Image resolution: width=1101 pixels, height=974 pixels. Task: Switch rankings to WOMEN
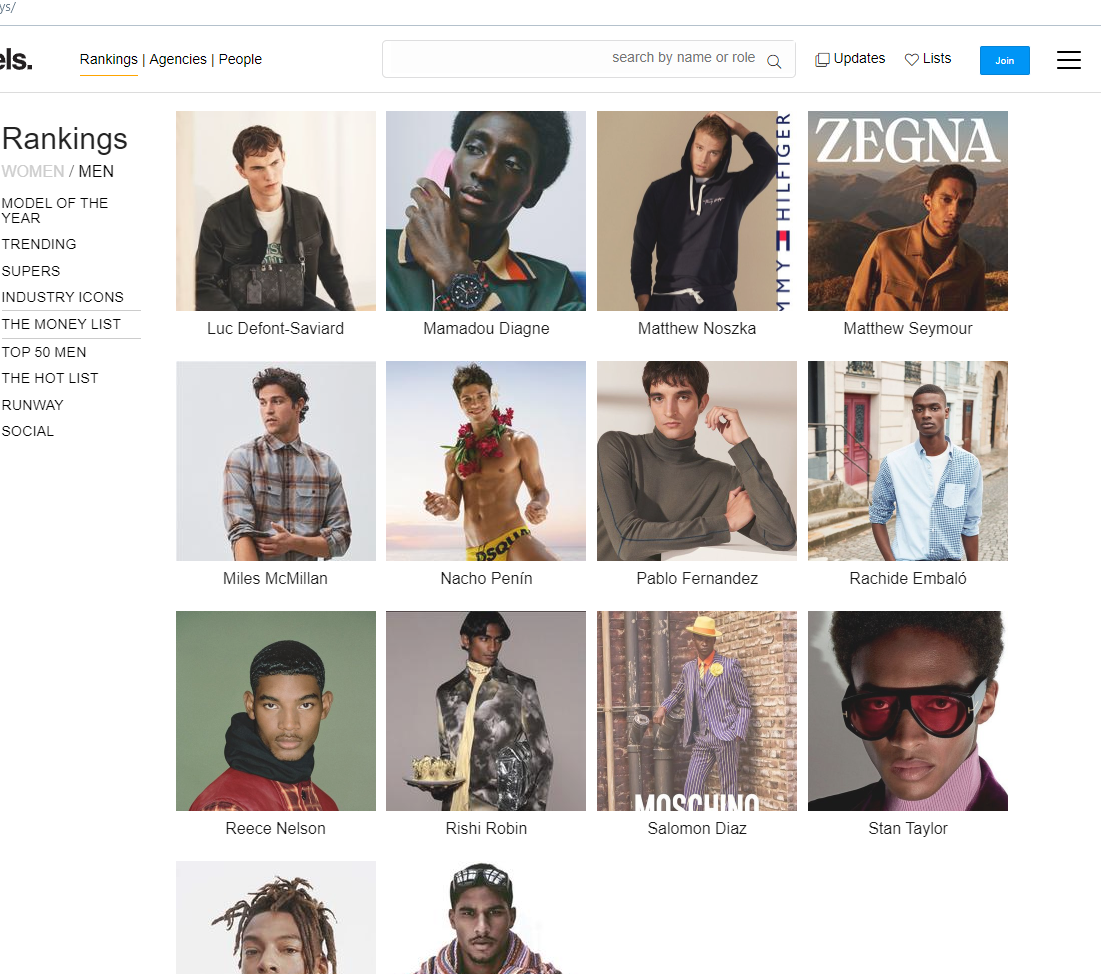[32, 171]
